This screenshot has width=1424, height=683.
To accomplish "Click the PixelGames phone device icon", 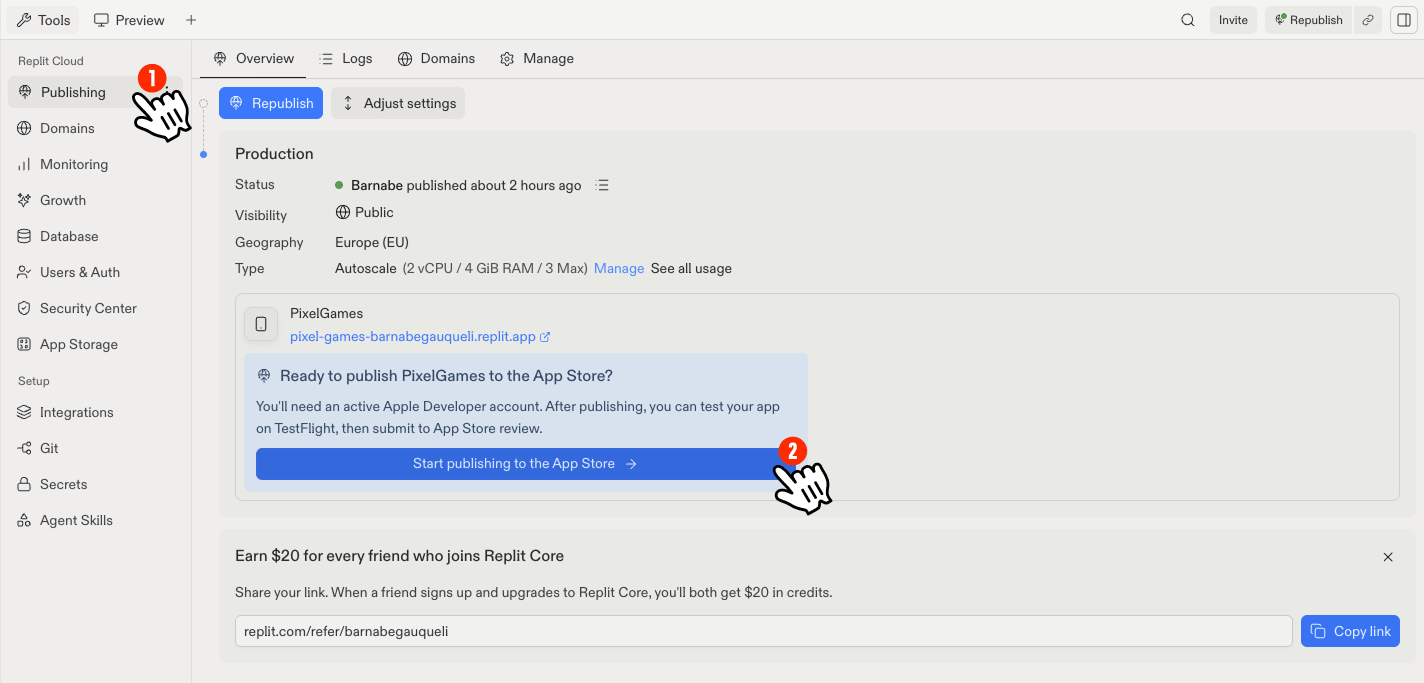I will 261,324.
